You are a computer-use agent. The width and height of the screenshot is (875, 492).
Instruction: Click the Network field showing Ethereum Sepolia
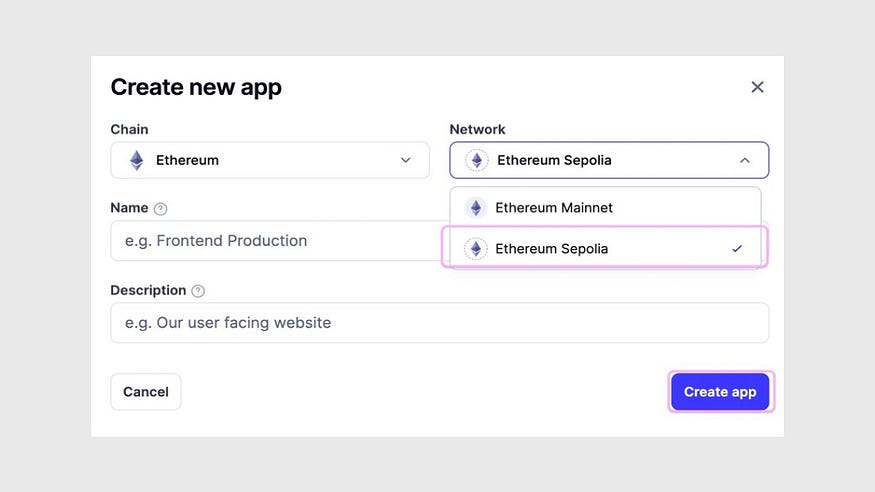point(609,160)
